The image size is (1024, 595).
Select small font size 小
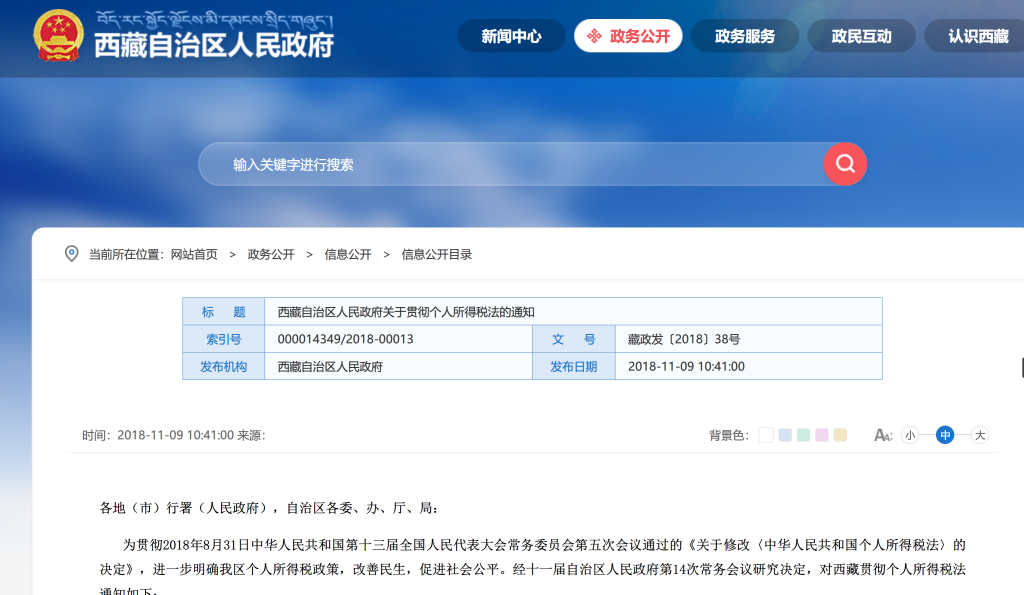click(x=910, y=435)
